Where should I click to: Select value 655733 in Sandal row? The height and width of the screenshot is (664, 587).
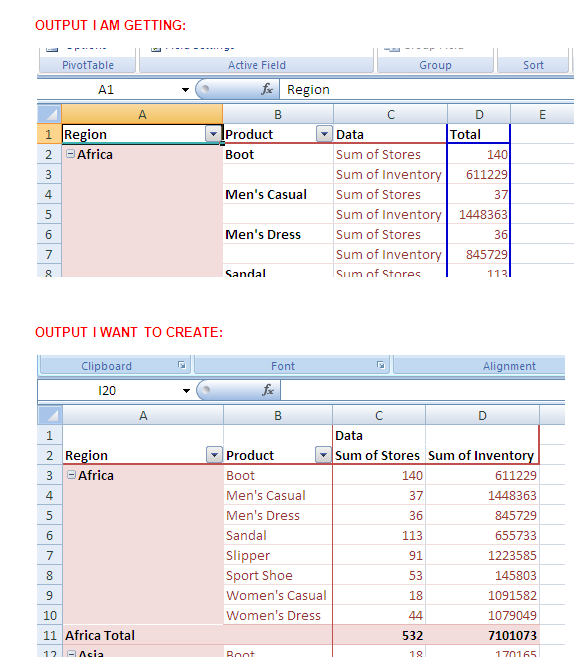coord(482,535)
